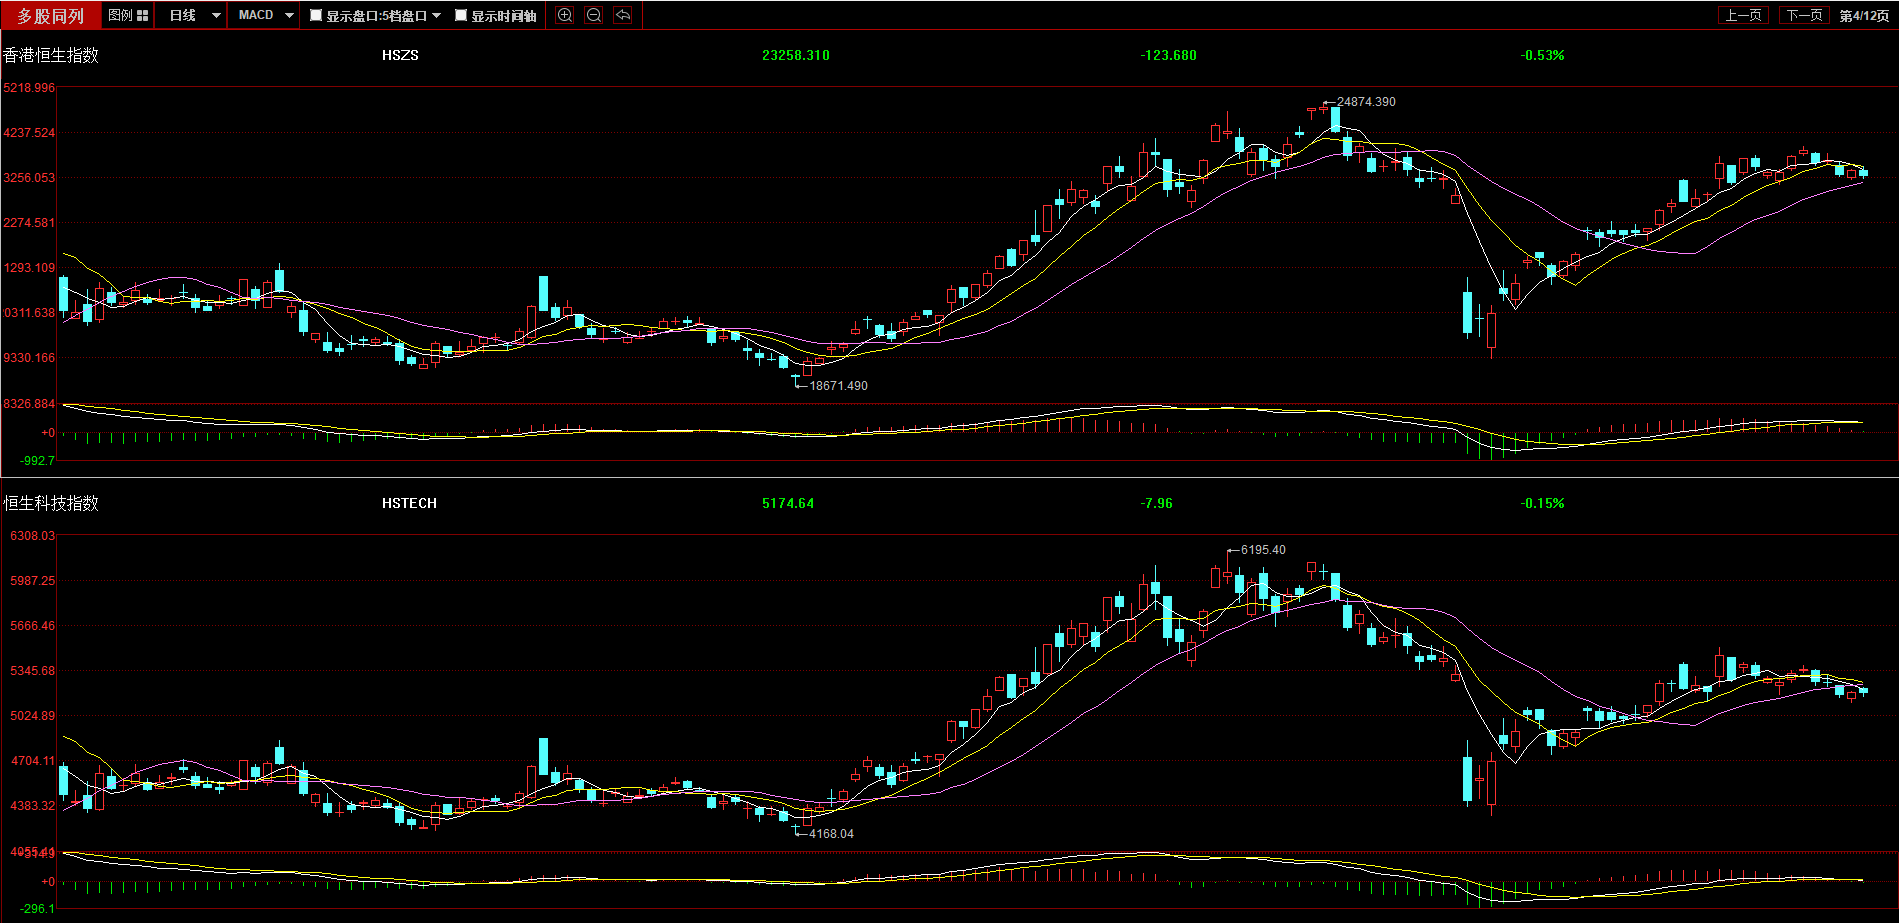This screenshot has height=923, width=1899.
Task: Zoom in with the magnifier plus icon
Action: 565,15
